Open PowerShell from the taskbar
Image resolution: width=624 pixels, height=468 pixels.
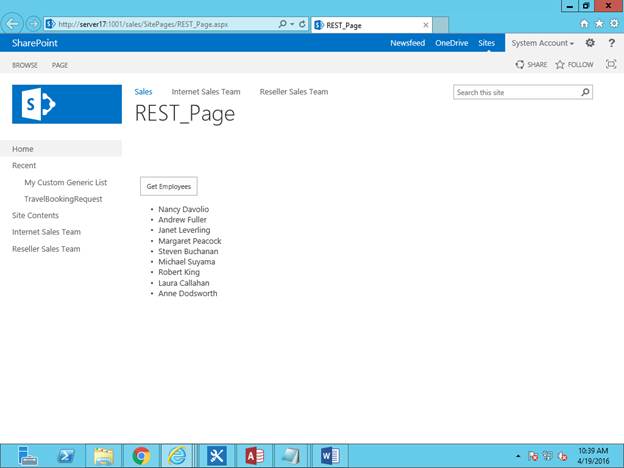[x=66, y=456]
